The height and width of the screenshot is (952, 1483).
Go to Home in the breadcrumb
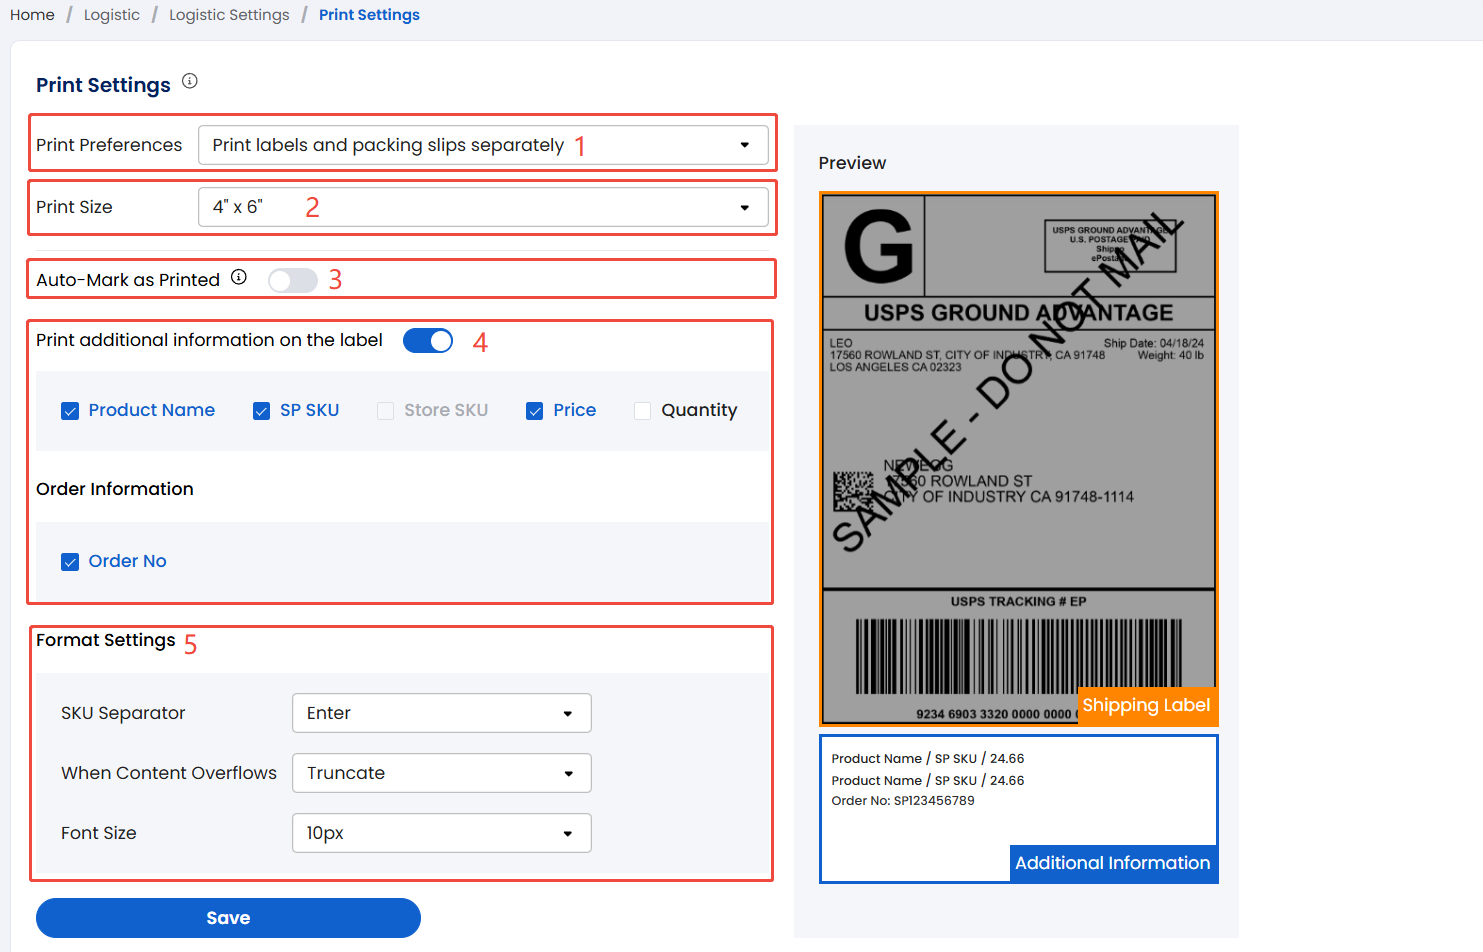[32, 15]
